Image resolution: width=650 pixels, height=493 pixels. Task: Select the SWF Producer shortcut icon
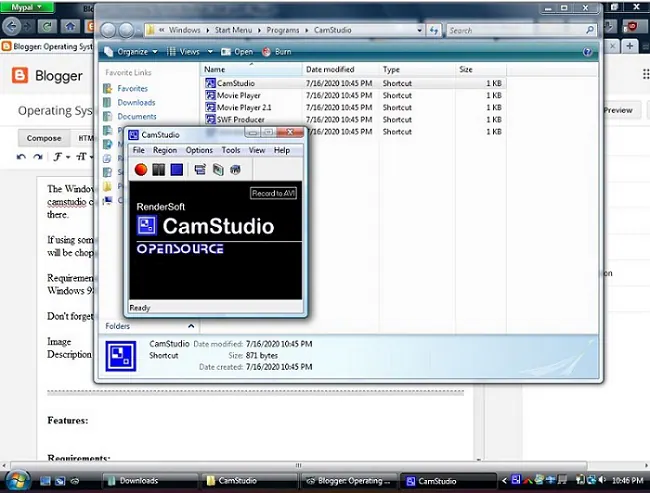tap(210, 119)
